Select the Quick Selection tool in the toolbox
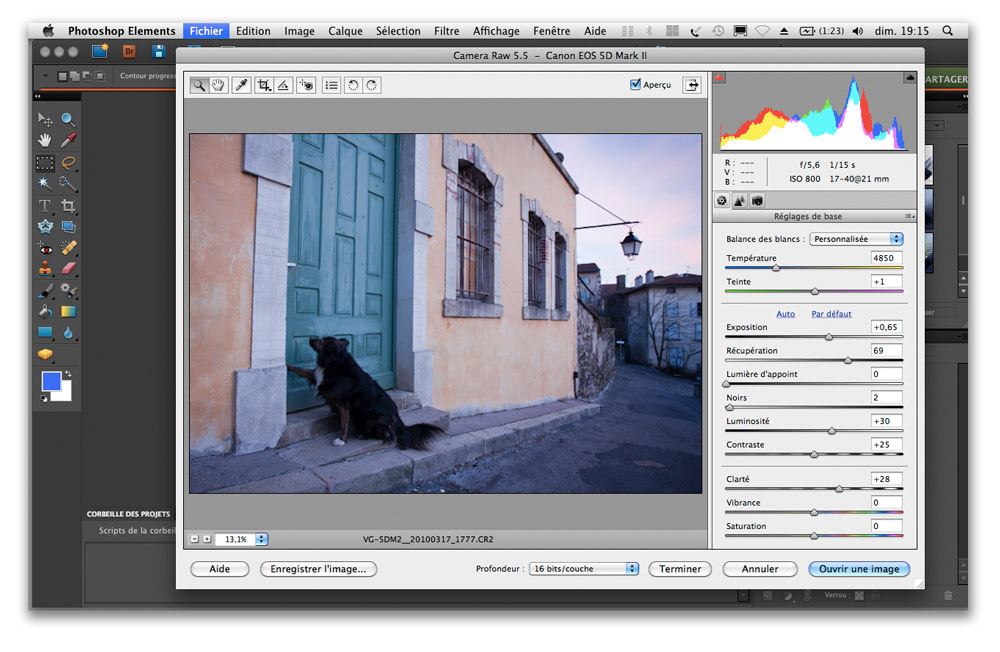 click(68, 184)
